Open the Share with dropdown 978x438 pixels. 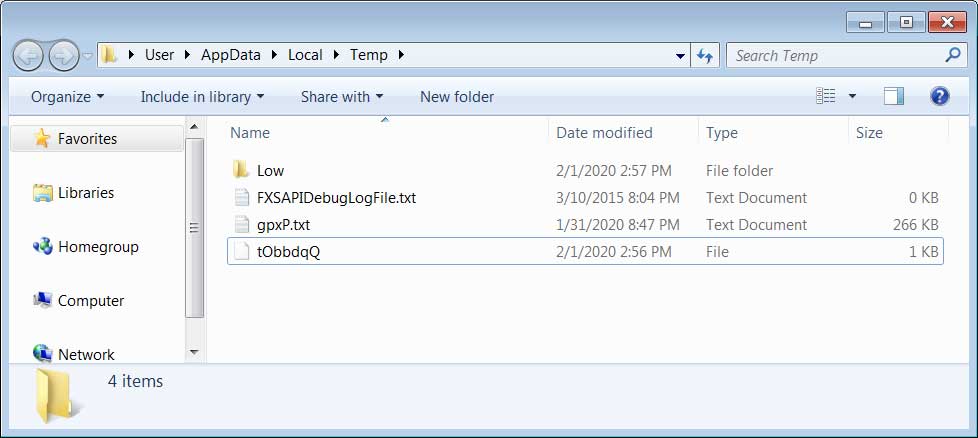tap(342, 97)
